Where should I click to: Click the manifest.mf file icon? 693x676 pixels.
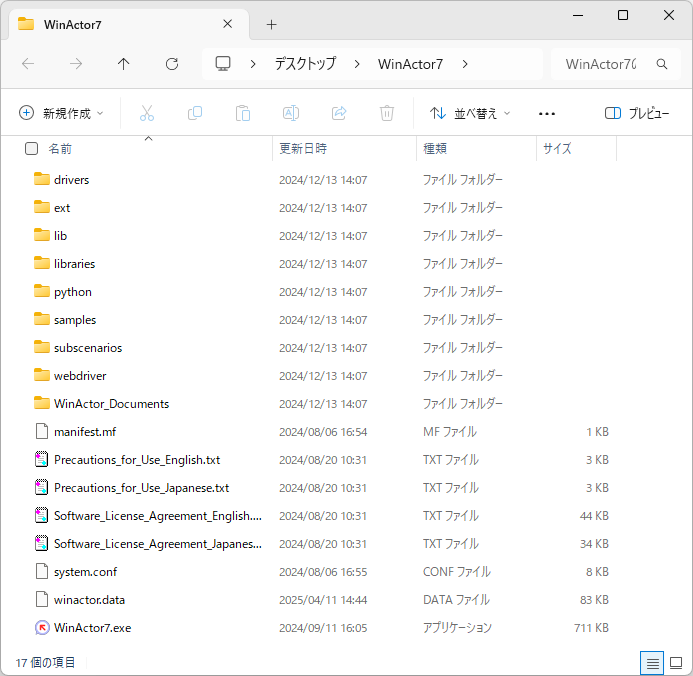click(x=42, y=431)
